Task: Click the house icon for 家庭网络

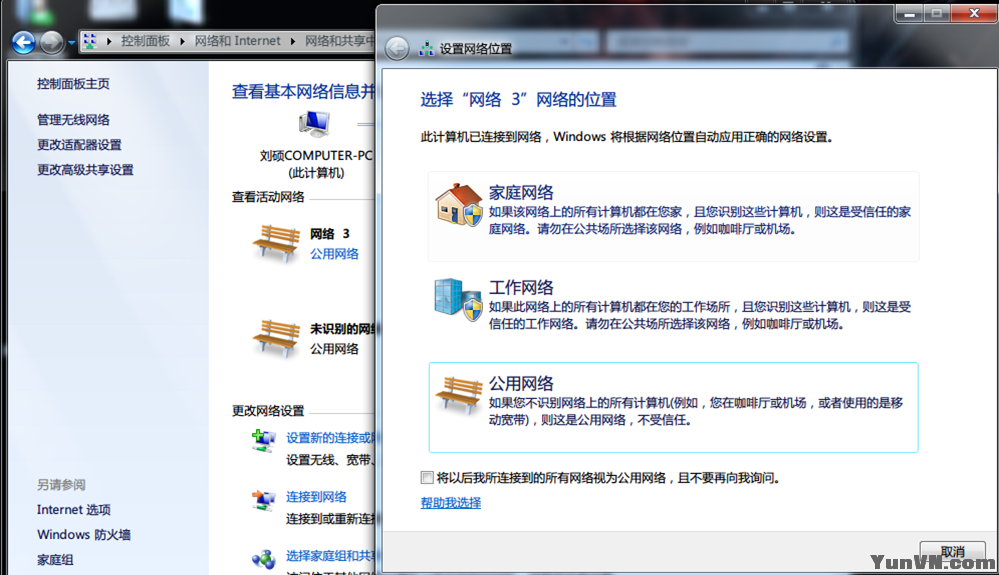Action: tap(458, 205)
